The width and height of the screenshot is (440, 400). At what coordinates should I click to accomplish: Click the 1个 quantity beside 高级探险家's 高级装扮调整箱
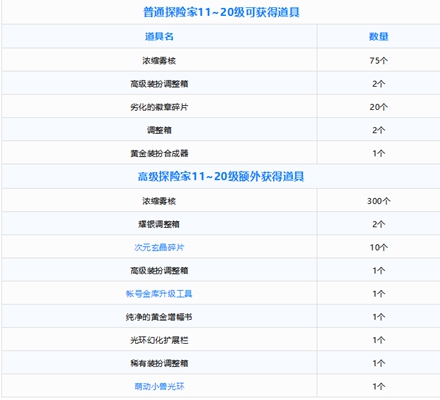pyautogui.click(x=379, y=270)
